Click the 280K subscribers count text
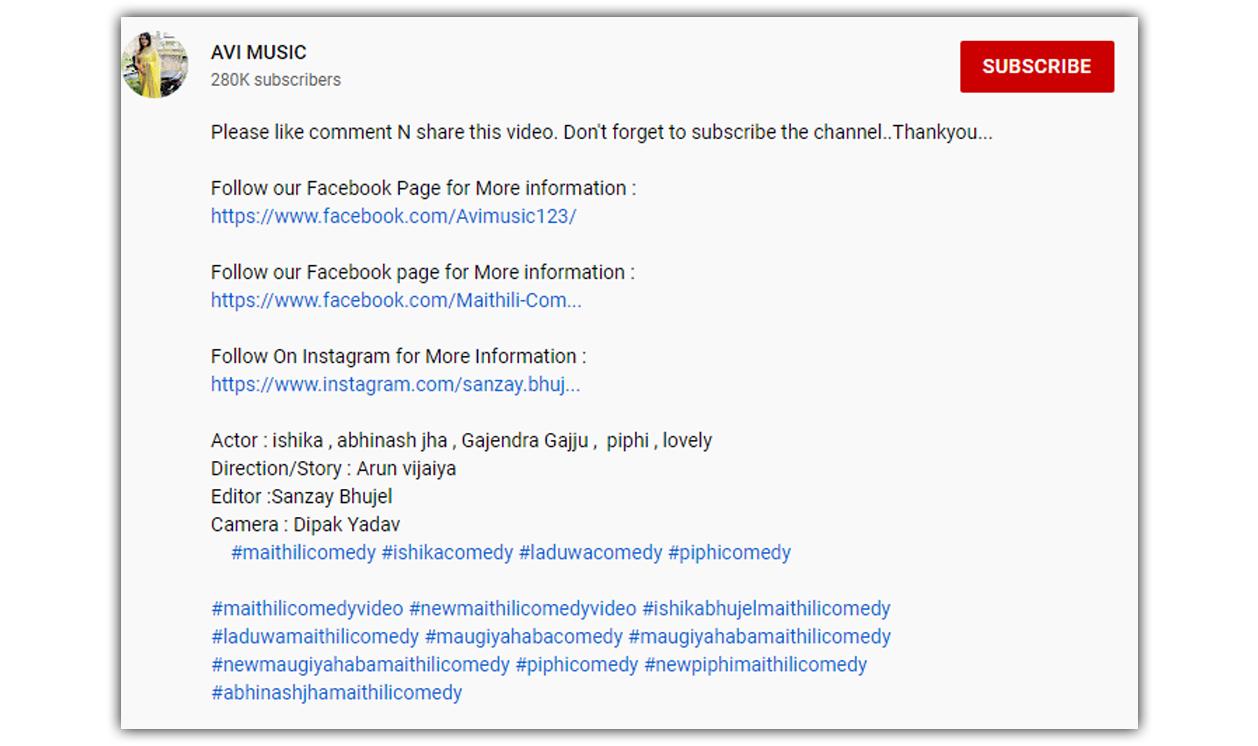The width and height of the screenshot is (1258, 746). click(275, 80)
